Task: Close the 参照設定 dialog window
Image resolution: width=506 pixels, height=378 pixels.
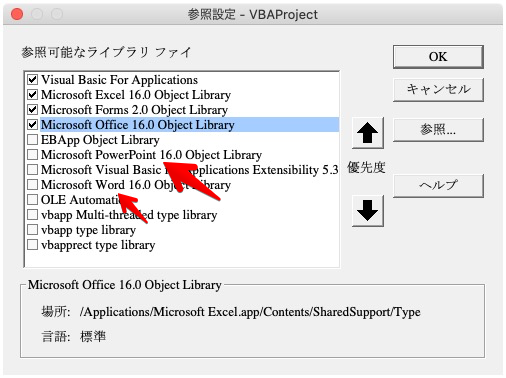Action: [17, 14]
